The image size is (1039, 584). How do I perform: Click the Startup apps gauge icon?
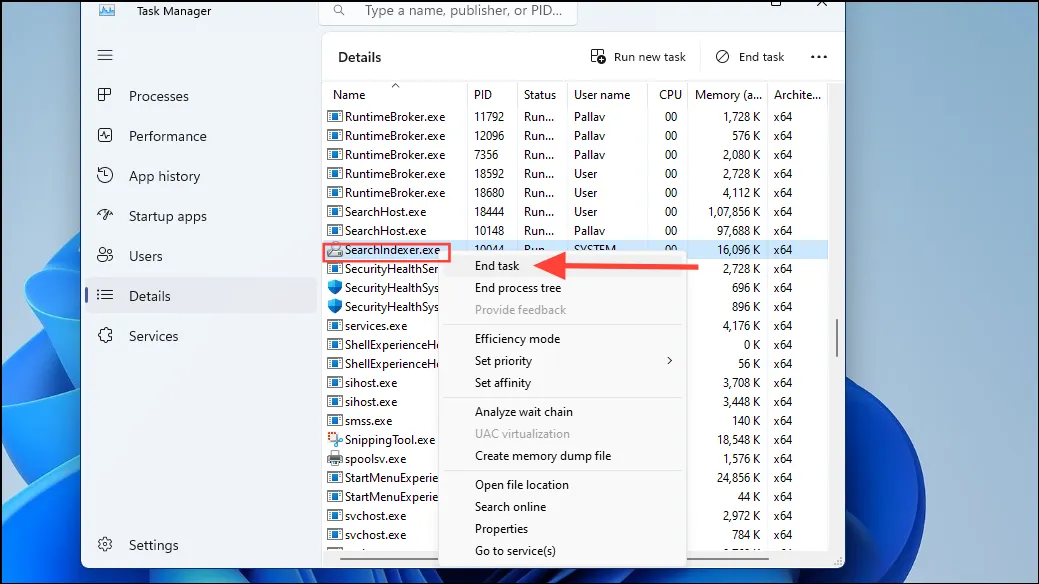click(105, 215)
